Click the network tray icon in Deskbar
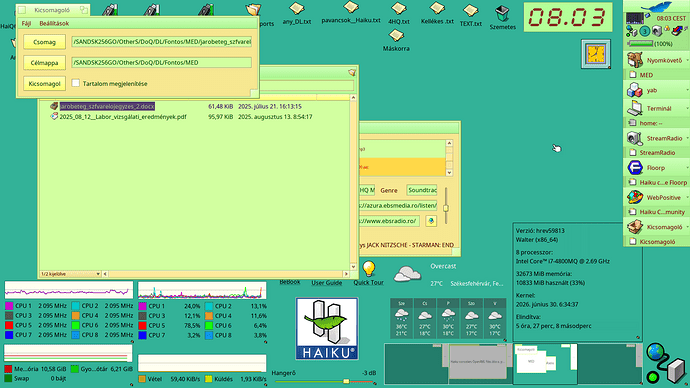 [631, 31]
